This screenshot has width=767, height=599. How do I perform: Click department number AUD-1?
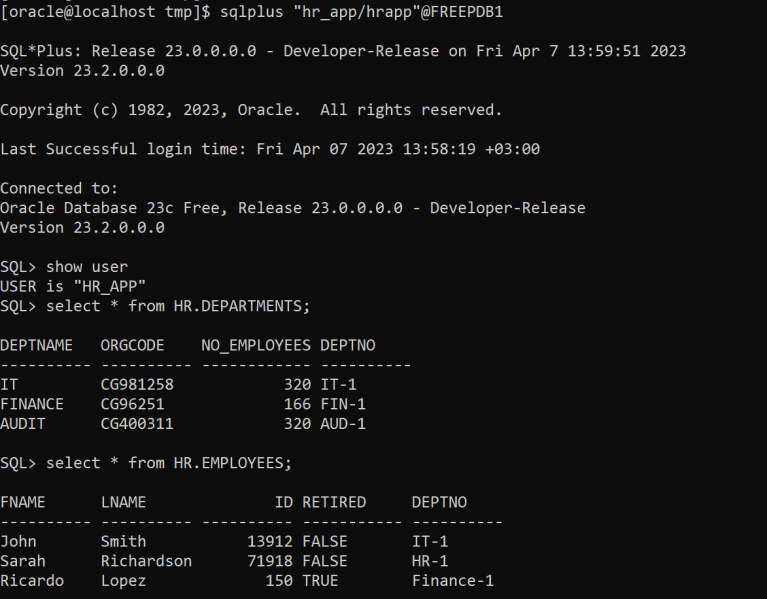(x=343, y=423)
